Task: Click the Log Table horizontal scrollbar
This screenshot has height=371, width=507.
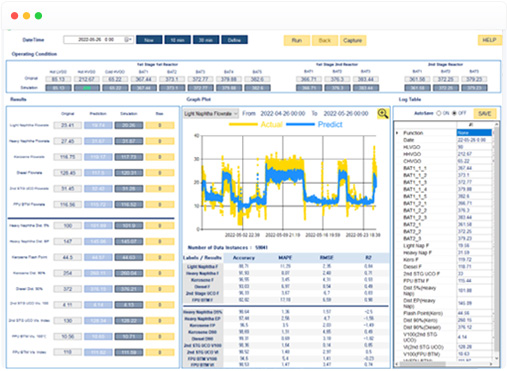Action: [423, 364]
